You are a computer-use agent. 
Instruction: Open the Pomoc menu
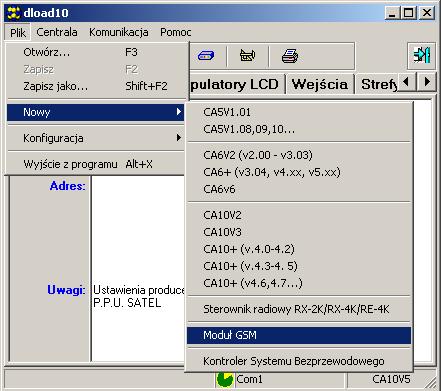pyautogui.click(x=175, y=32)
